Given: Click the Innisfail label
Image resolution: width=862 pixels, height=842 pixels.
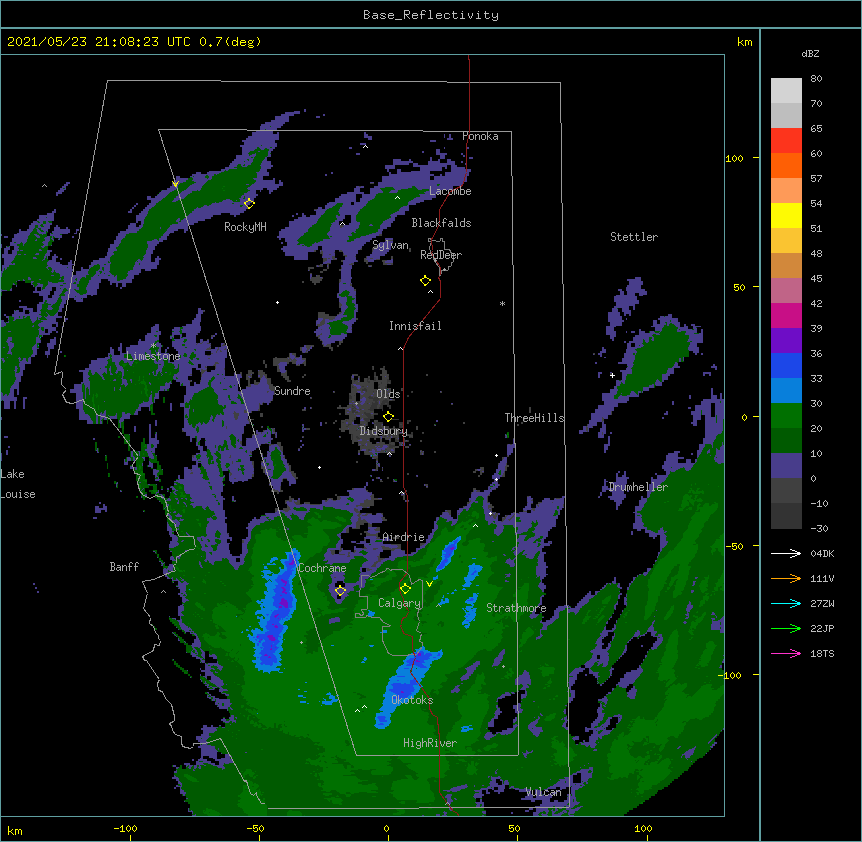Looking at the screenshot, I should 415,326.
